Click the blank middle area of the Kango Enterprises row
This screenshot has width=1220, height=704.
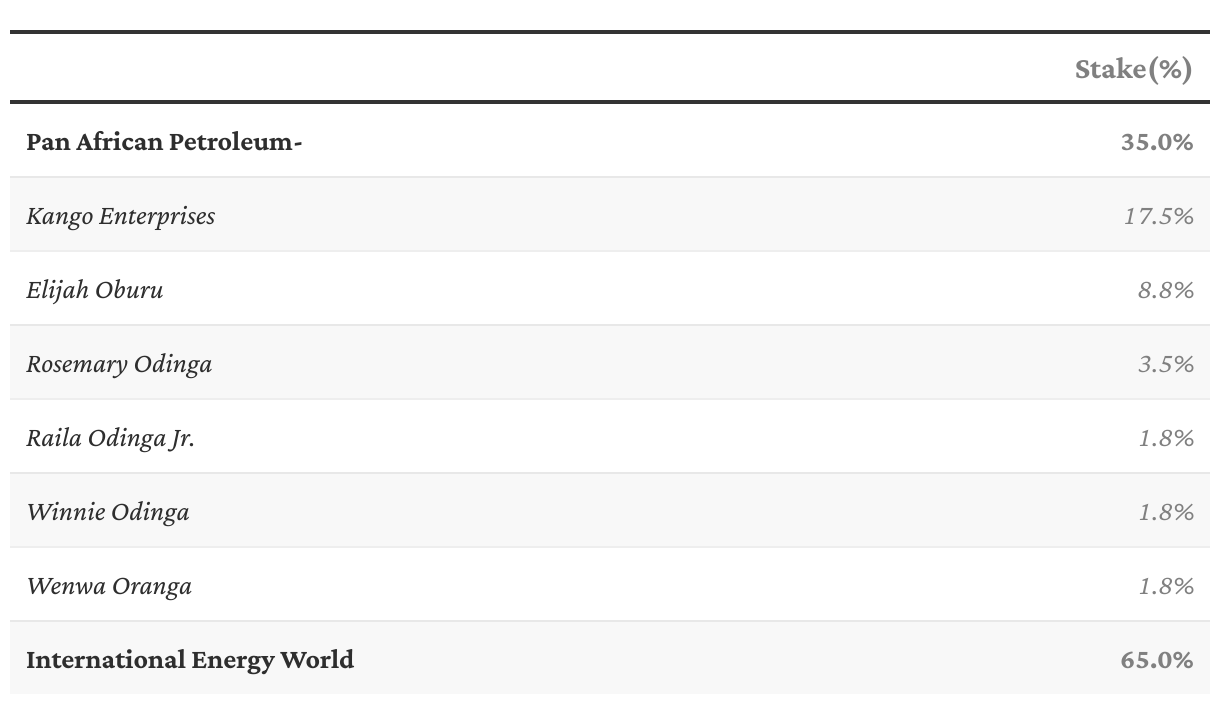point(650,216)
